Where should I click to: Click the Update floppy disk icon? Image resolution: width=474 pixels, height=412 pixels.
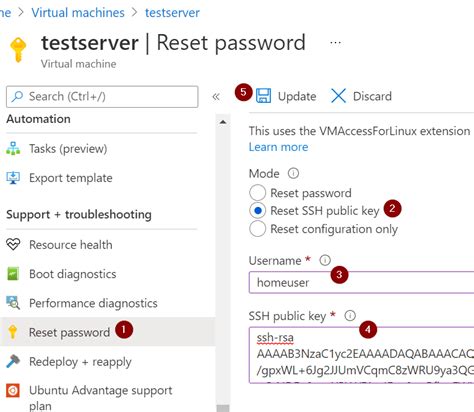click(263, 96)
